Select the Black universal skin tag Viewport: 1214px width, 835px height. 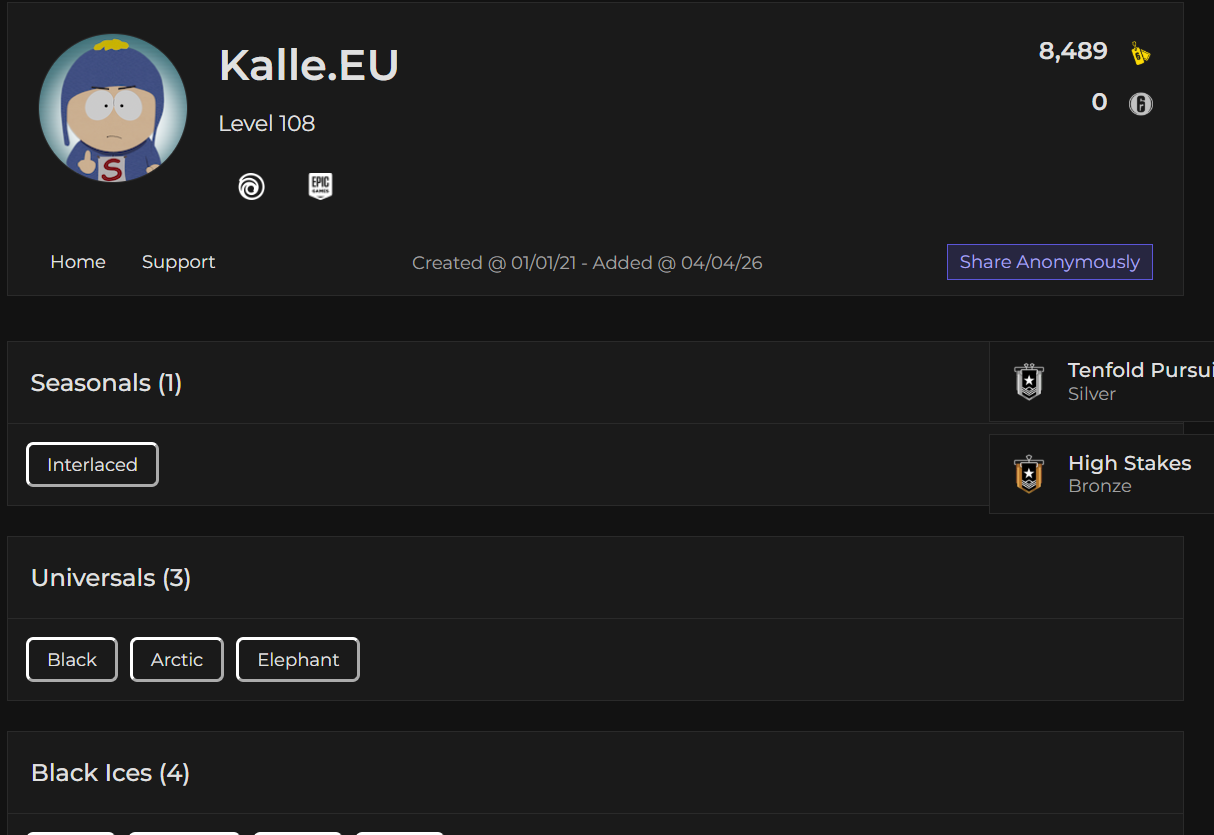click(72, 659)
